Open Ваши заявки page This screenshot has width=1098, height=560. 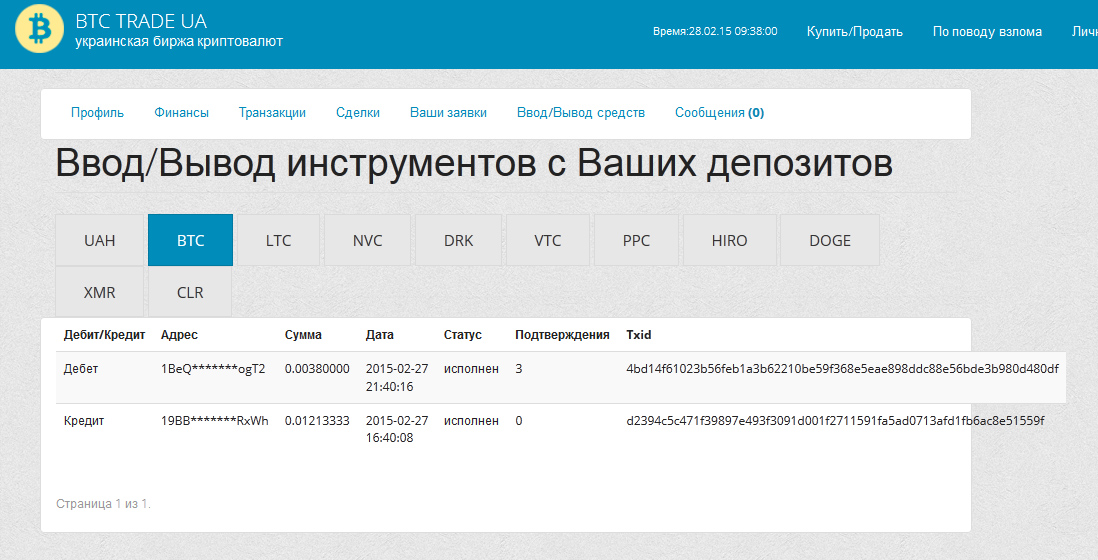click(448, 113)
